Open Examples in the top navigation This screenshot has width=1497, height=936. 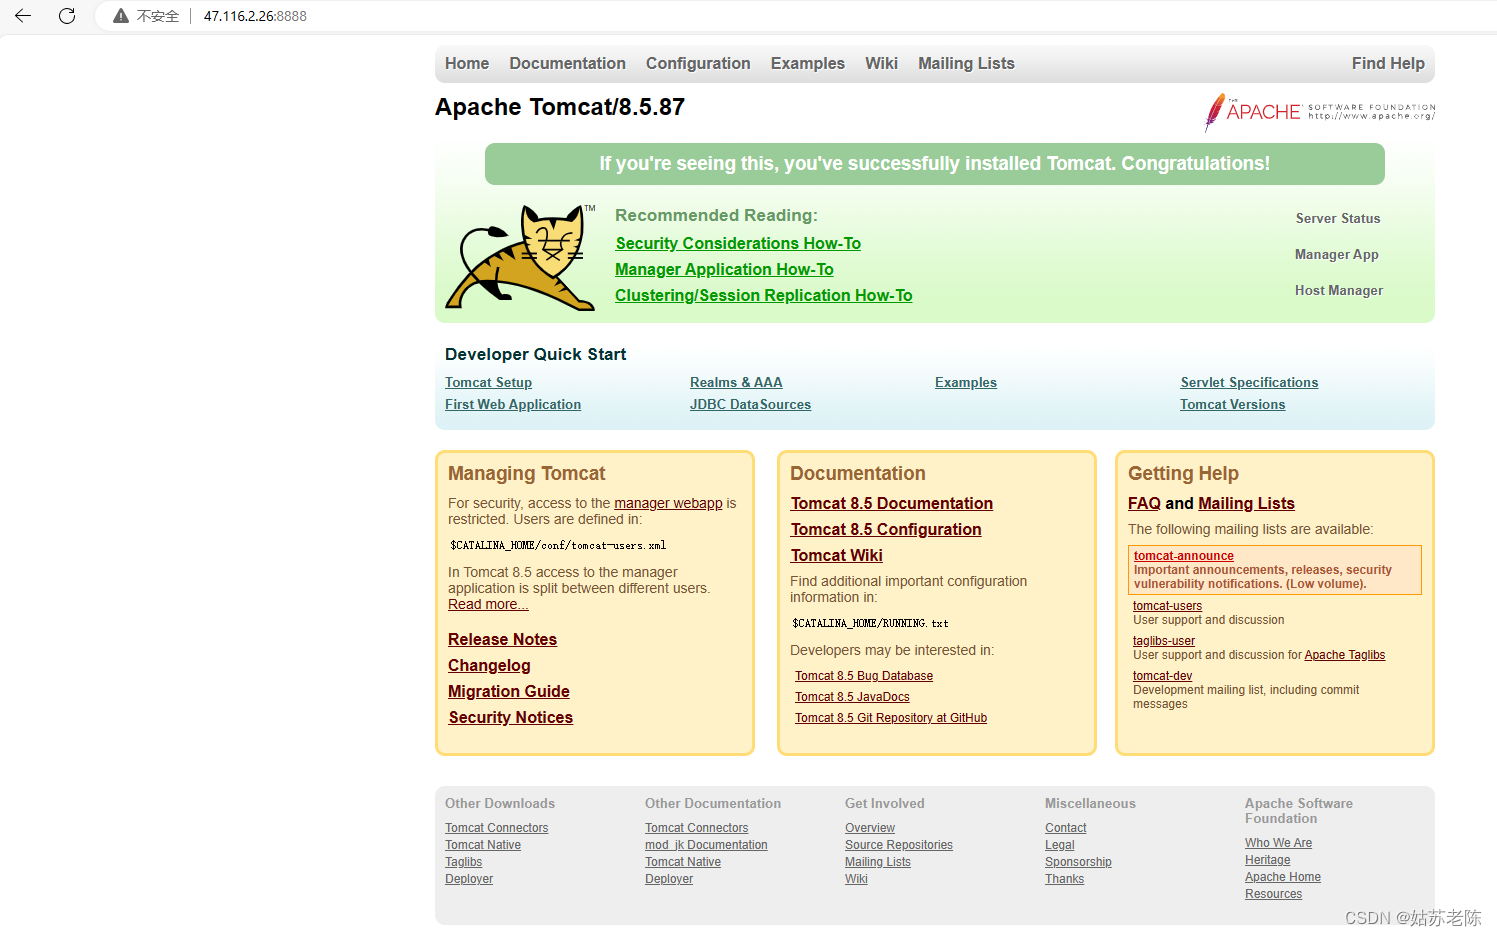(x=807, y=63)
